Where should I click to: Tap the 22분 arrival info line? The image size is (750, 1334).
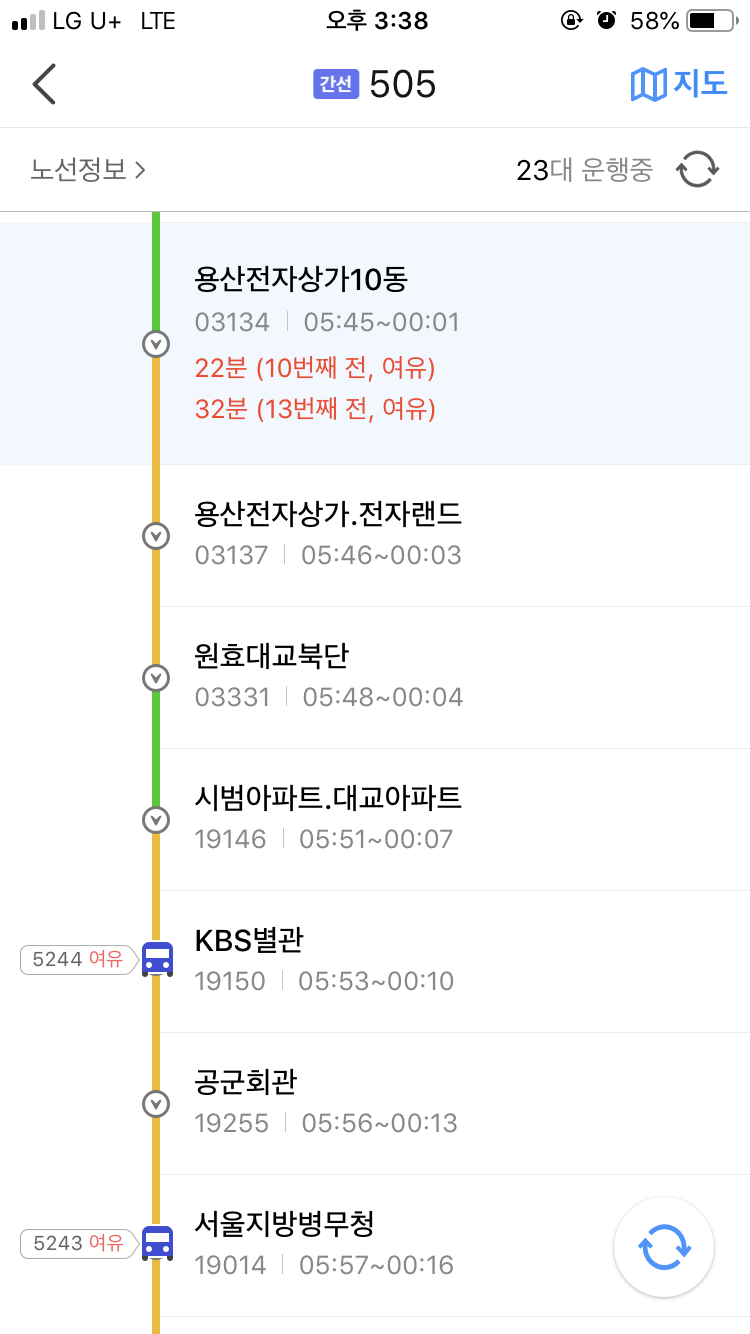point(315,368)
